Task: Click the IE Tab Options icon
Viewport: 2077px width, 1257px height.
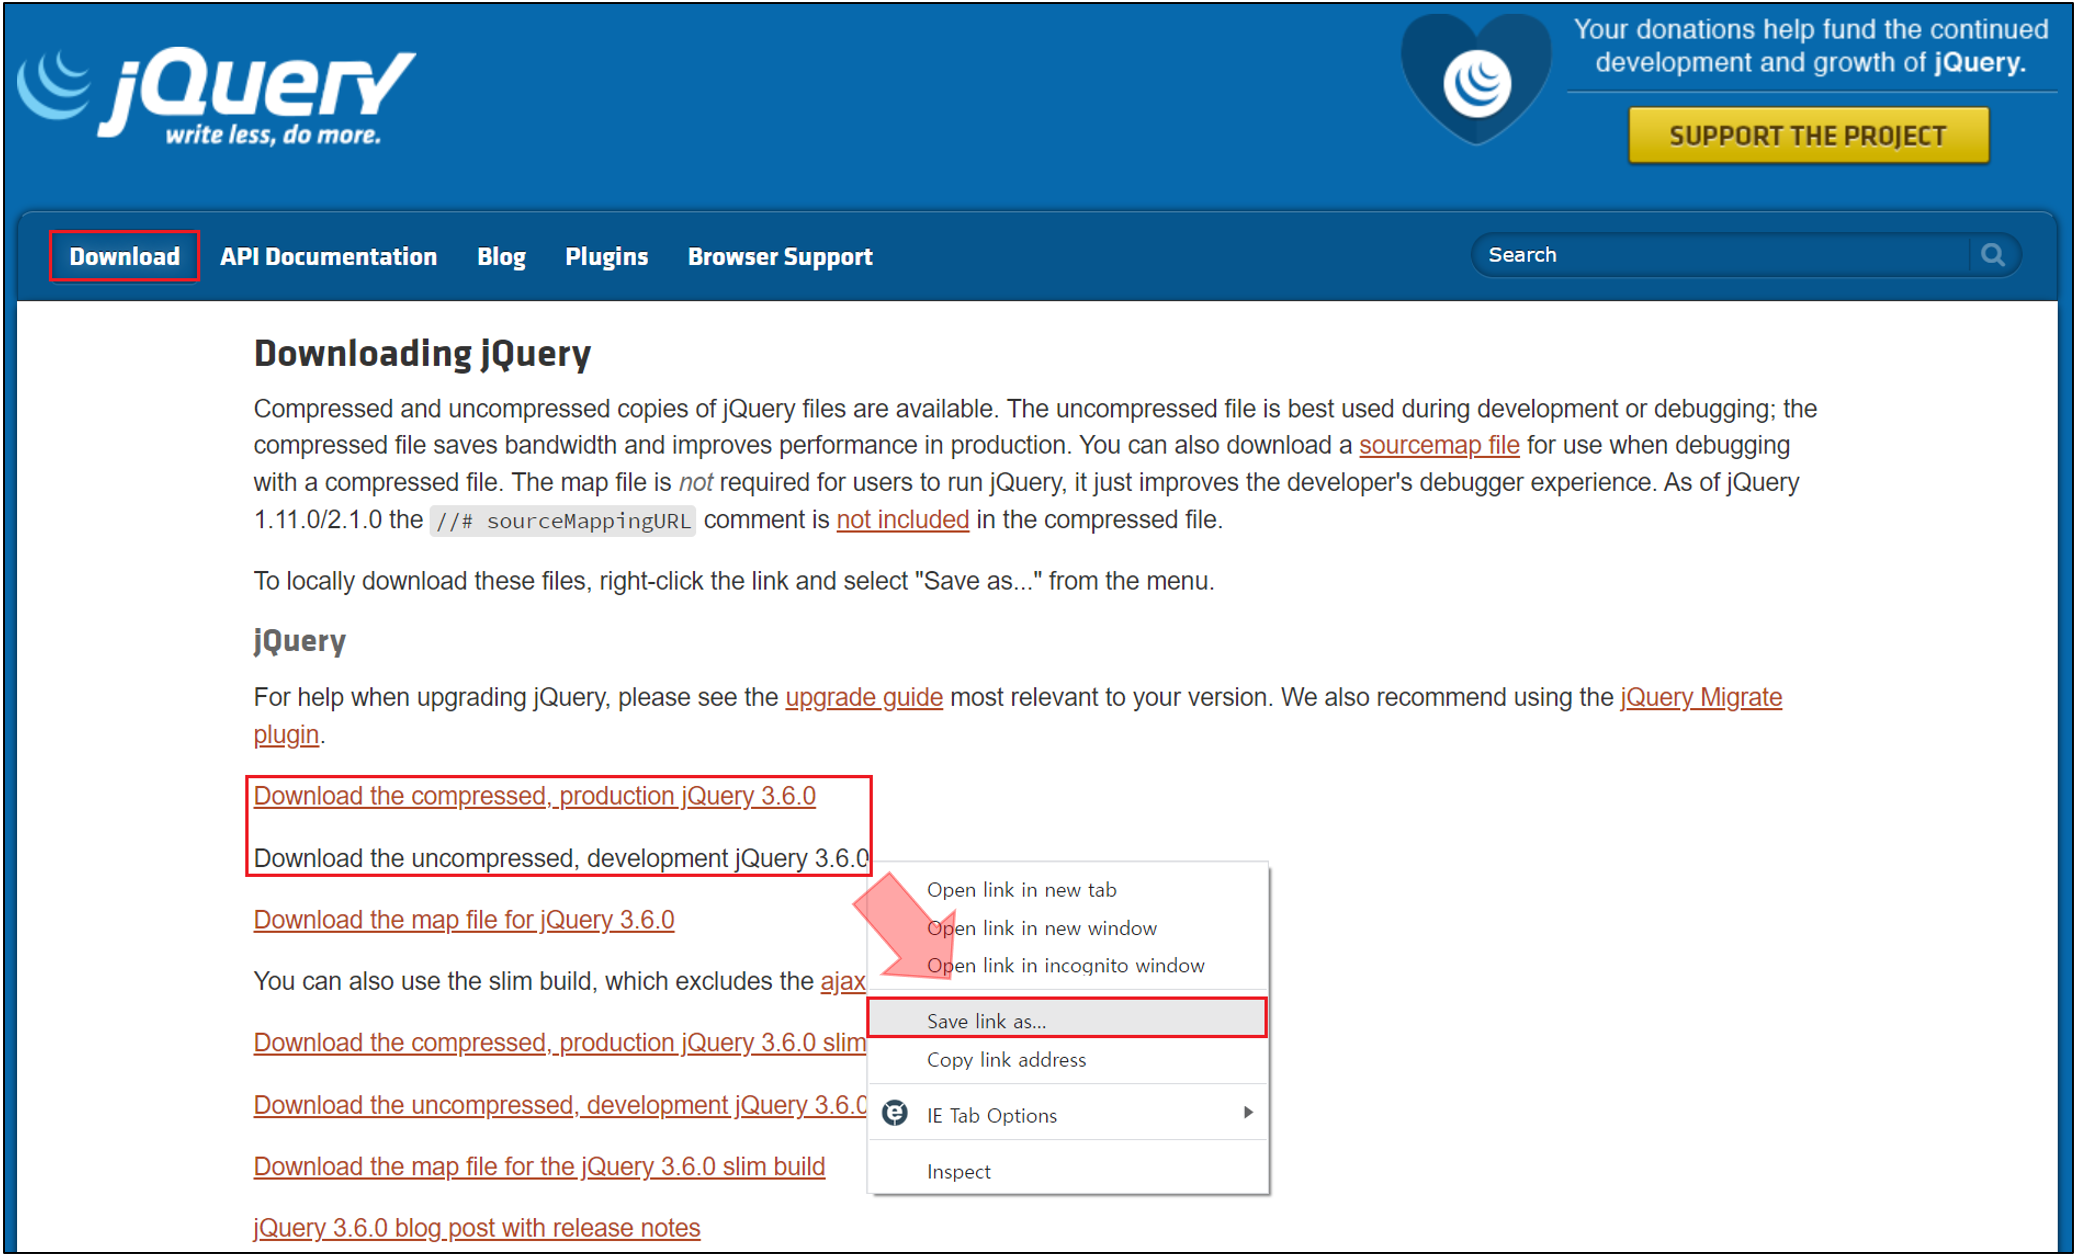Action: 895,1113
